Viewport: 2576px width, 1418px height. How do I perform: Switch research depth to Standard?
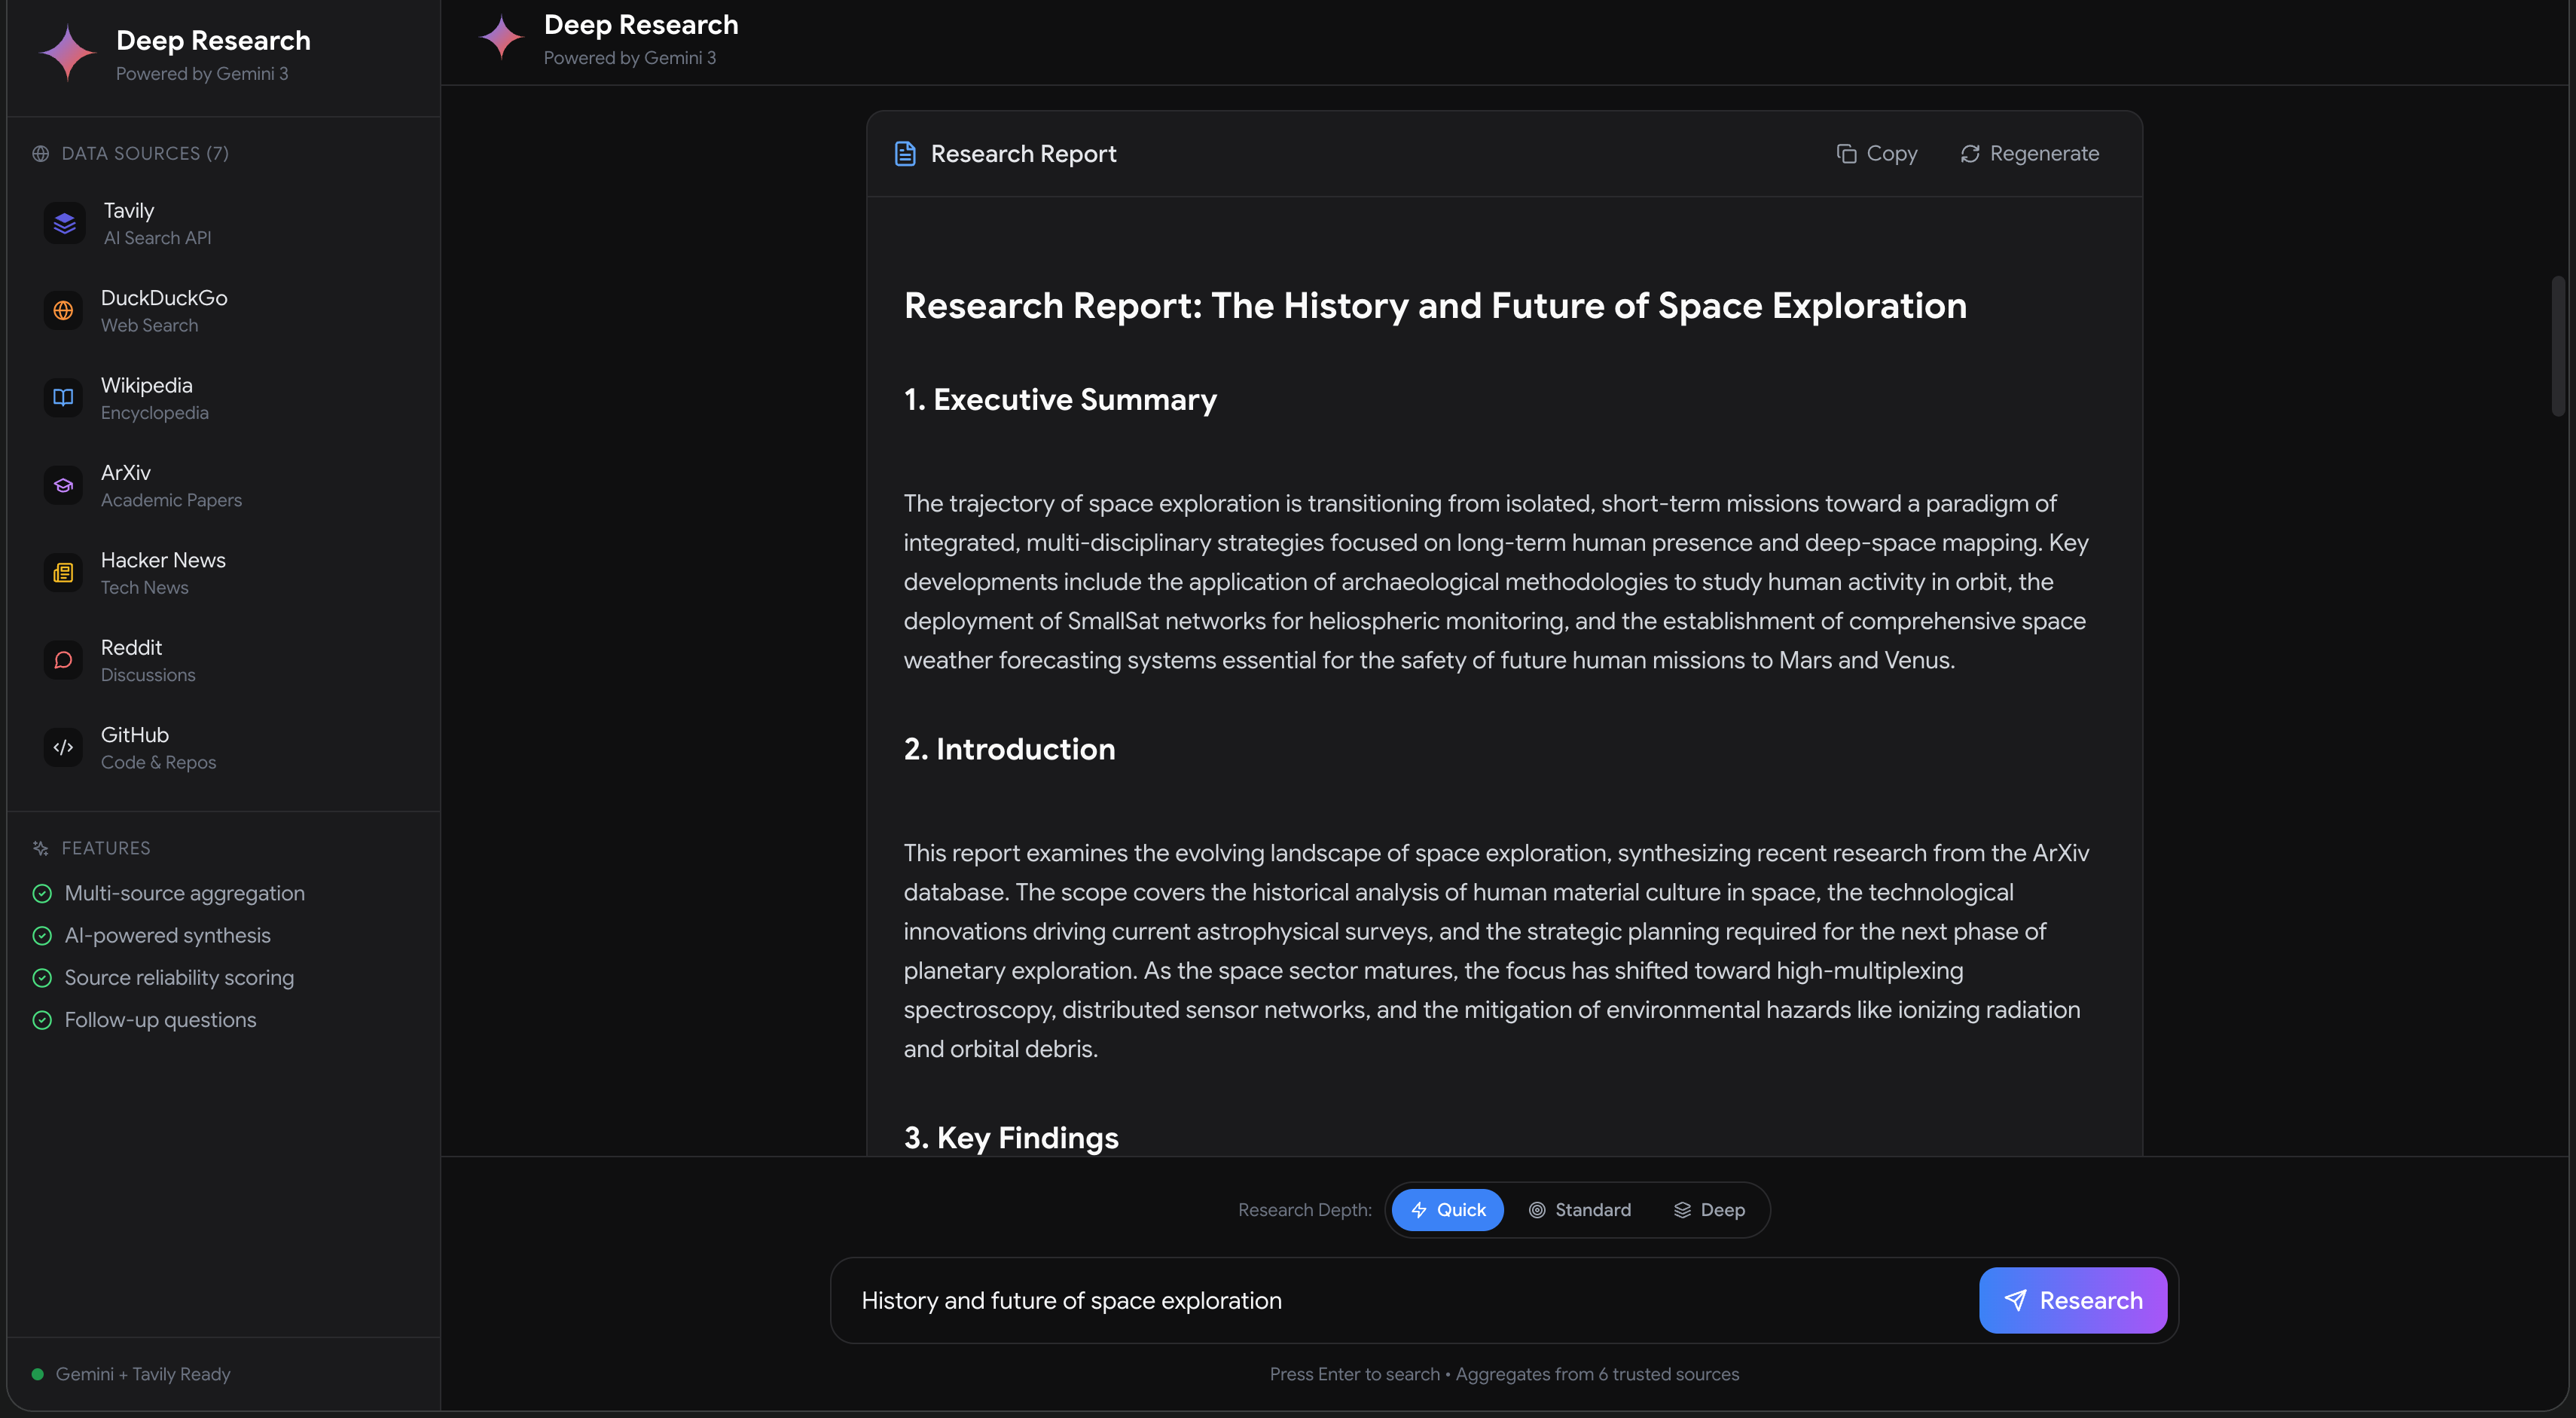tap(1579, 1210)
